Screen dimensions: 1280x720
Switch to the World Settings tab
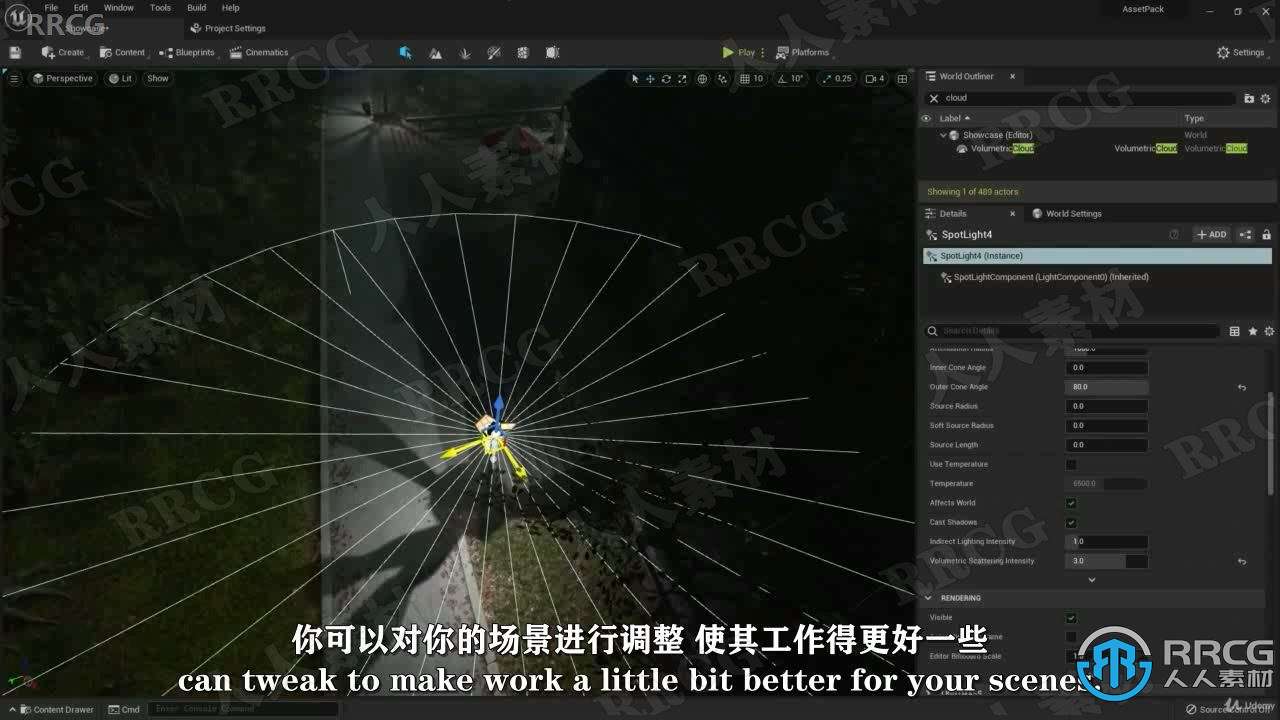1067,213
